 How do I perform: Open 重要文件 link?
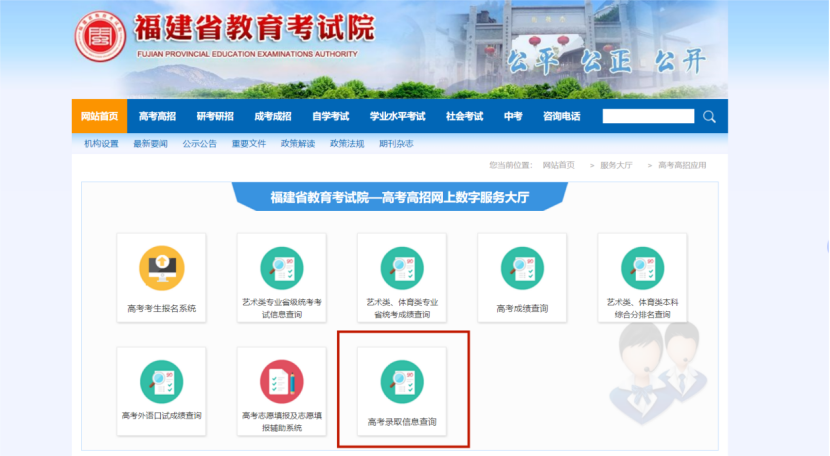(249, 144)
